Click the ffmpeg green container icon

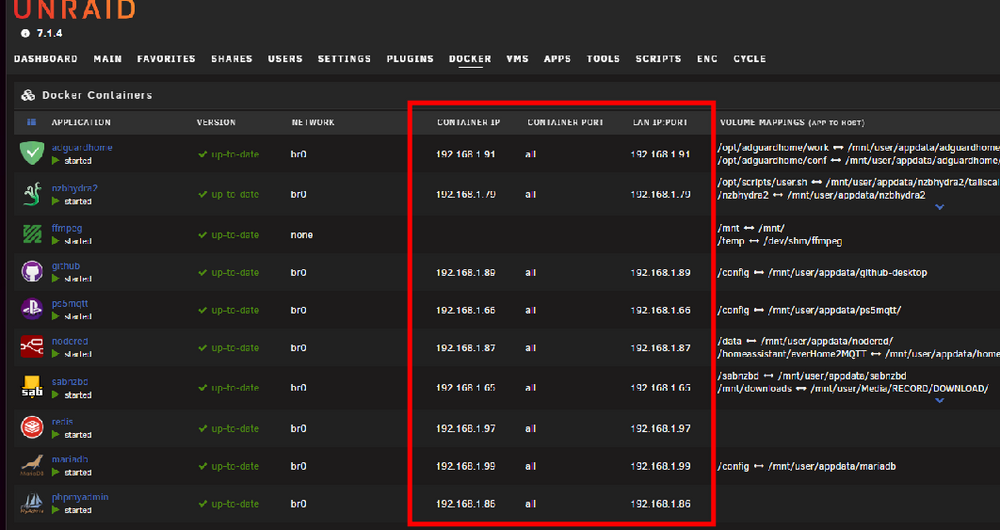pos(32,234)
